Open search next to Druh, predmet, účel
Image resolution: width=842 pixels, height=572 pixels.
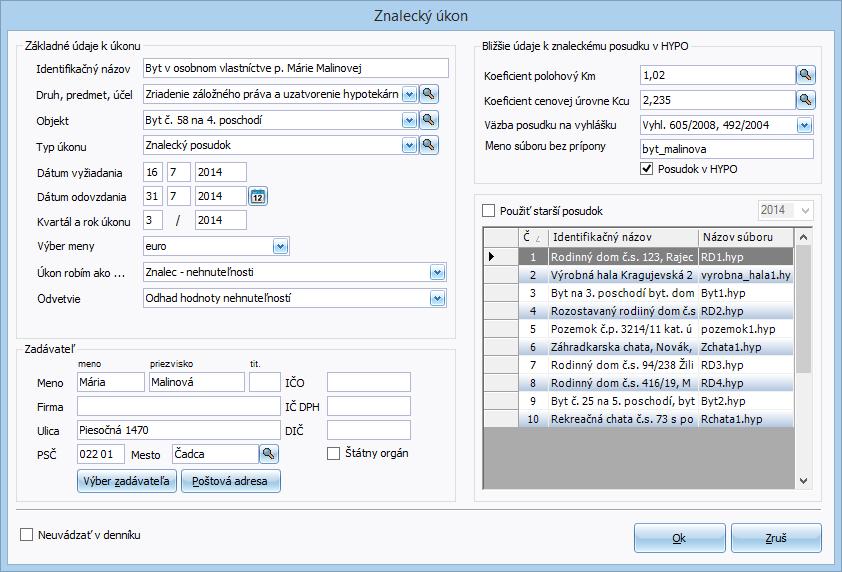pos(429,94)
